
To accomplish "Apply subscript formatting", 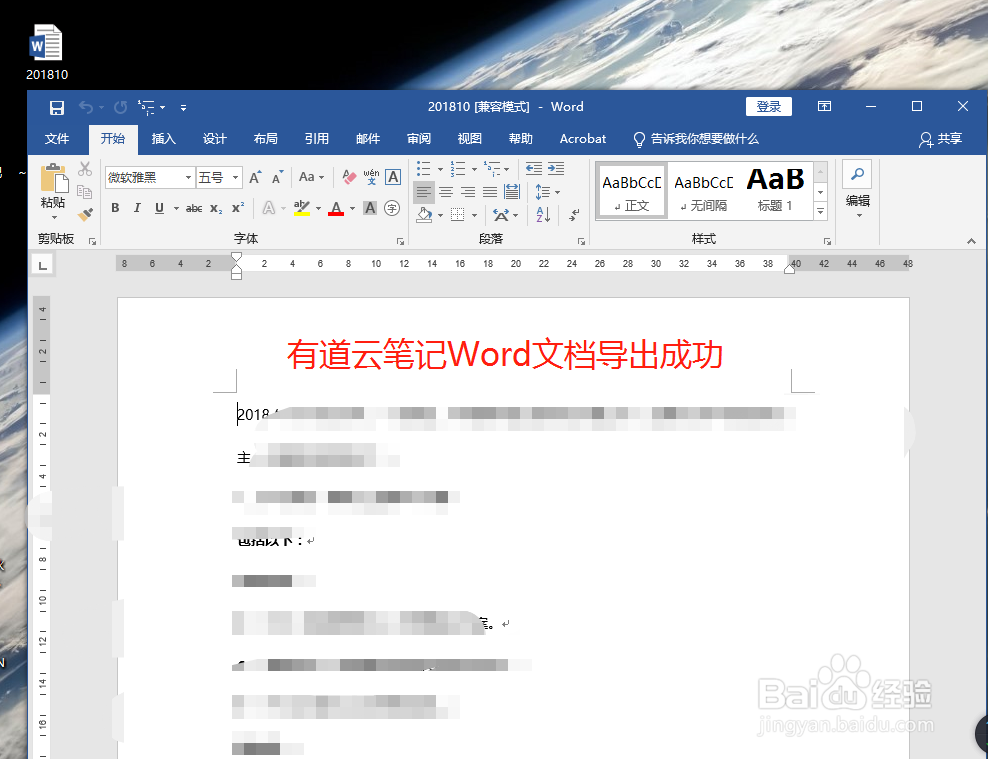I will 216,208.
